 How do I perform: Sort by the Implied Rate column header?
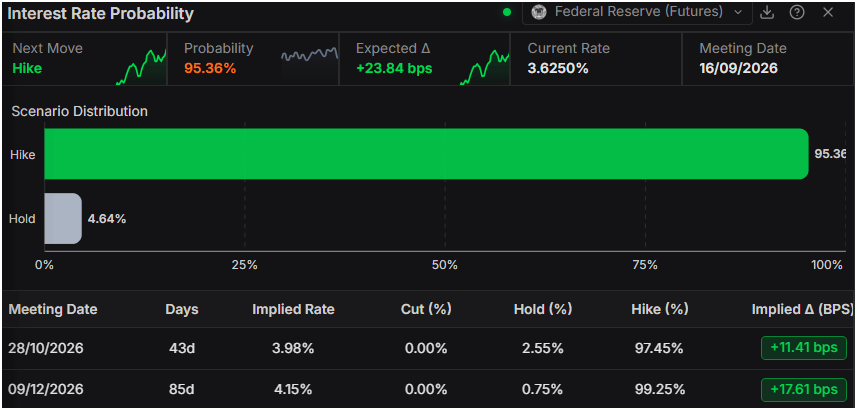click(293, 309)
